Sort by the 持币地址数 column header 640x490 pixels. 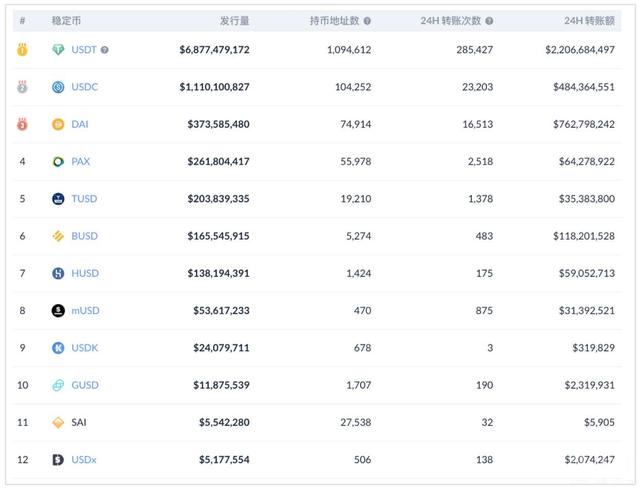pyautogui.click(x=334, y=21)
